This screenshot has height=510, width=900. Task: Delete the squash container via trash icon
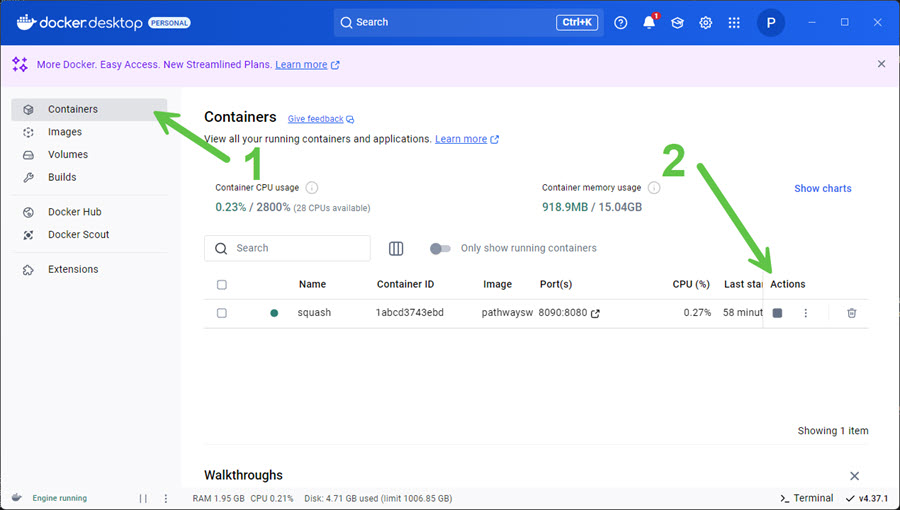coord(851,313)
